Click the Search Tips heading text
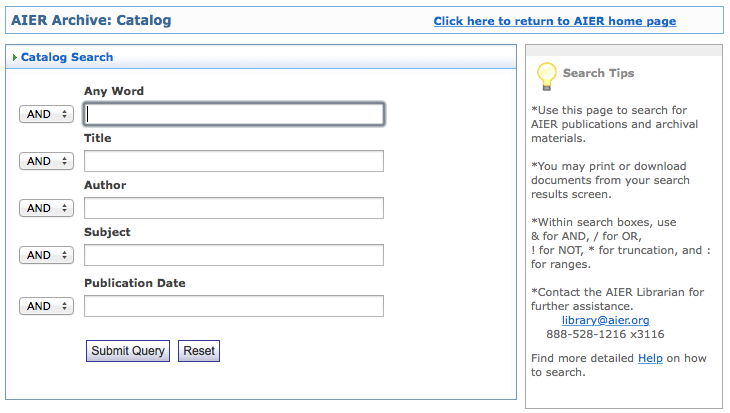 coord(598,73)
